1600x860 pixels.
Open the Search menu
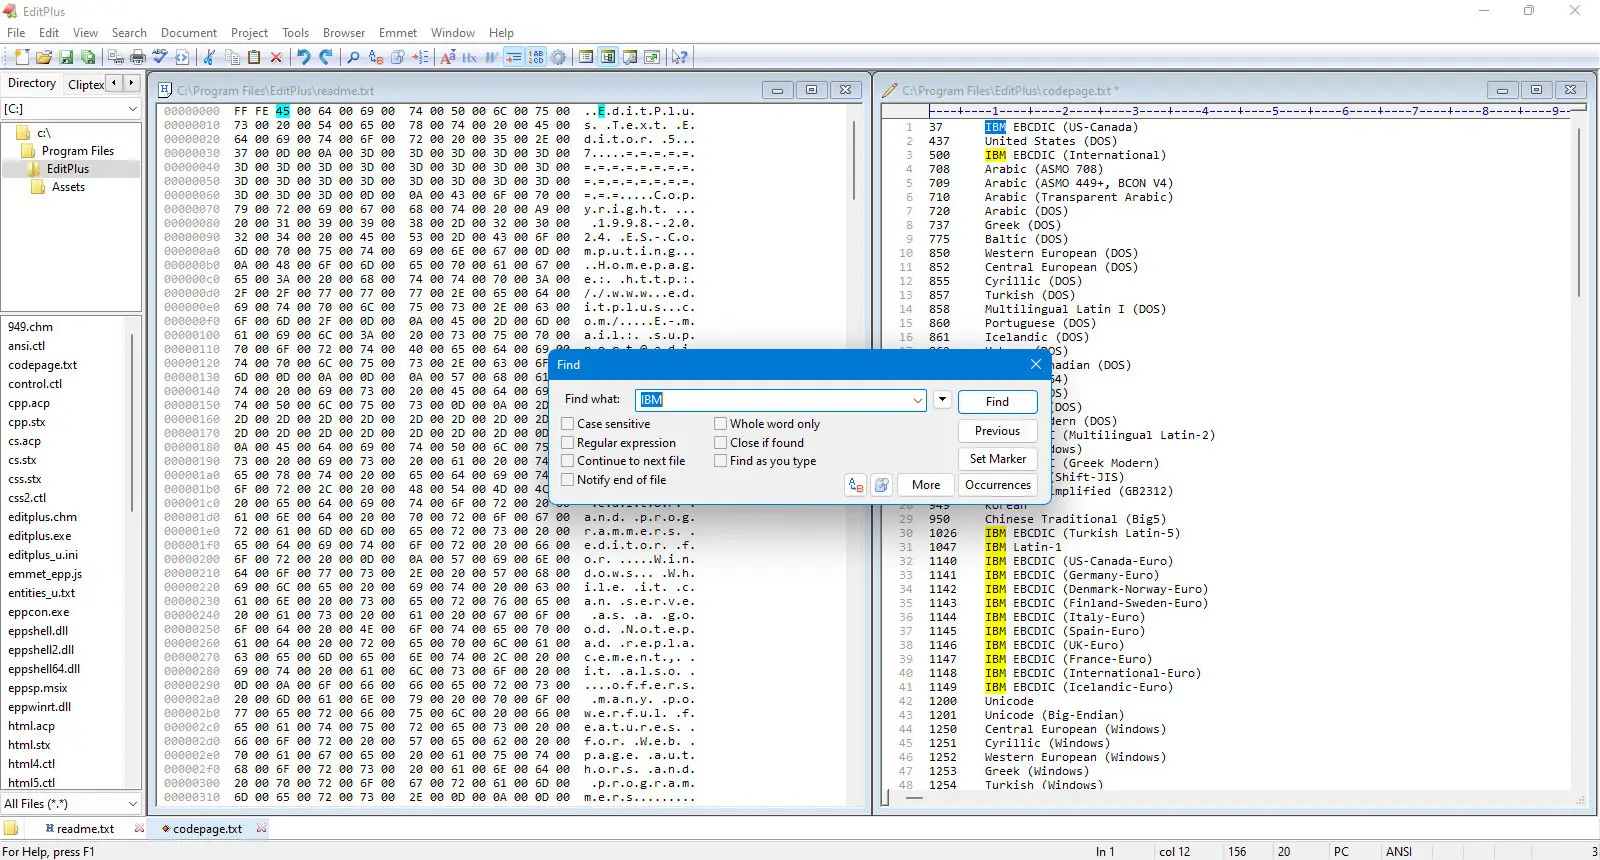129,33
